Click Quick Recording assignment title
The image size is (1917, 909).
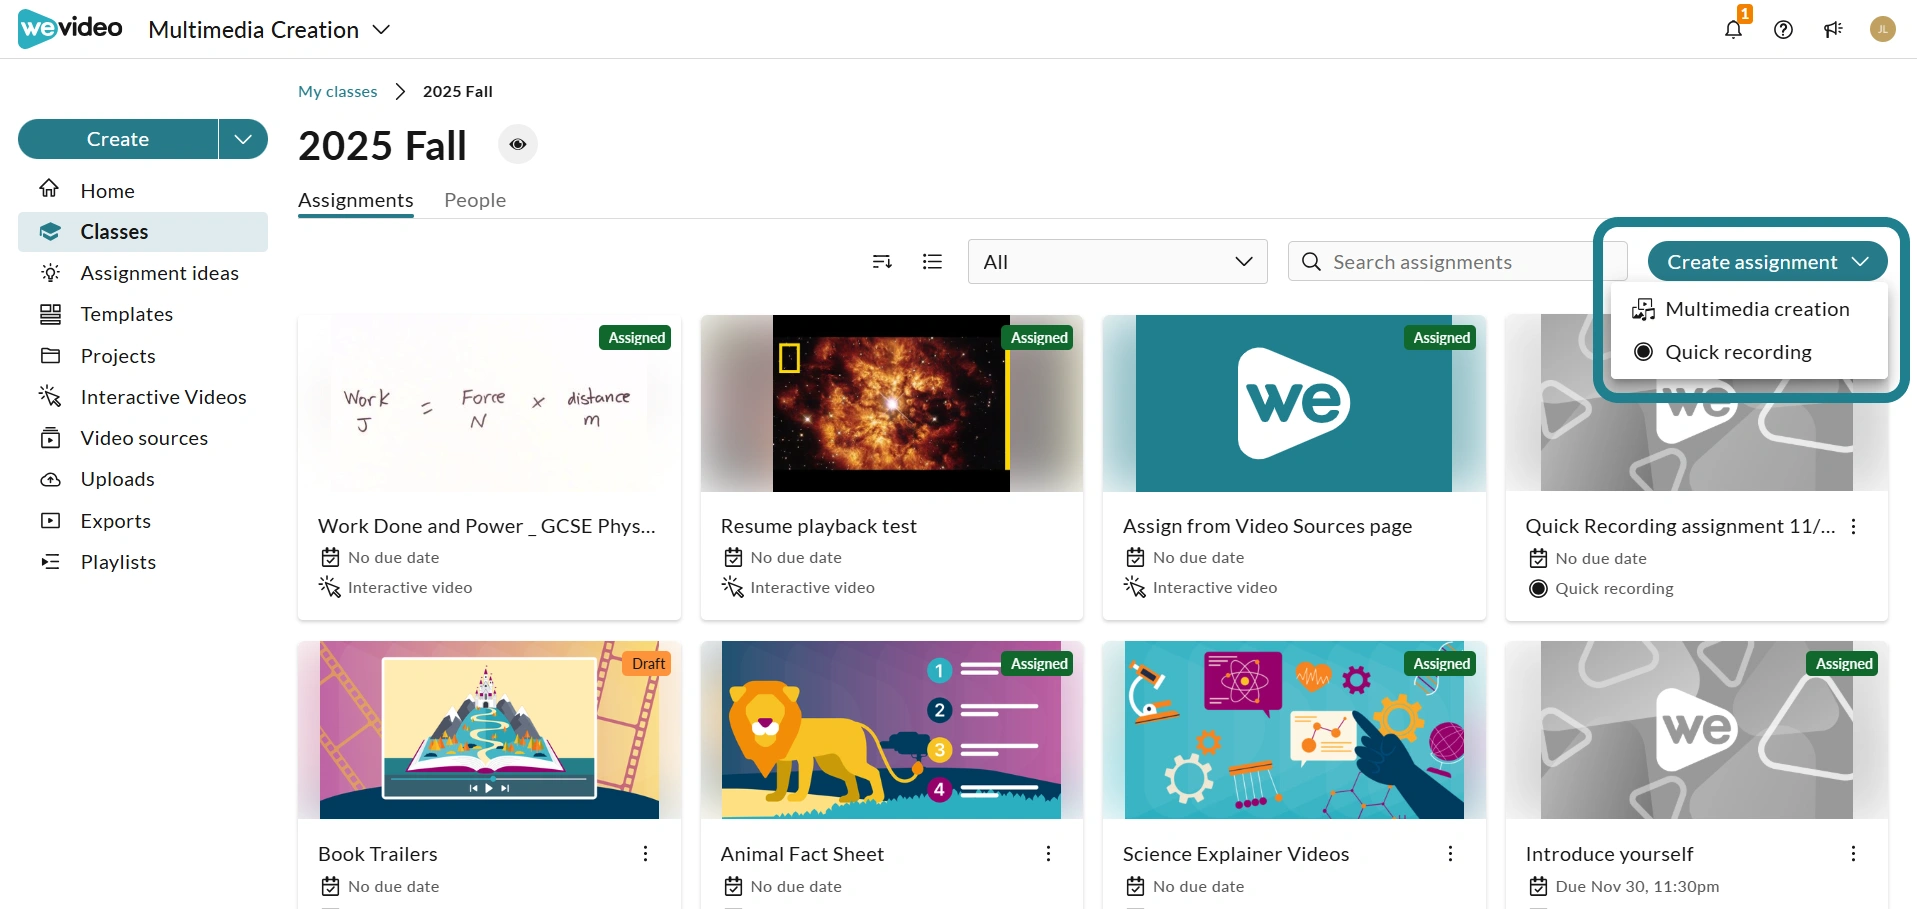pos(1681,526)
